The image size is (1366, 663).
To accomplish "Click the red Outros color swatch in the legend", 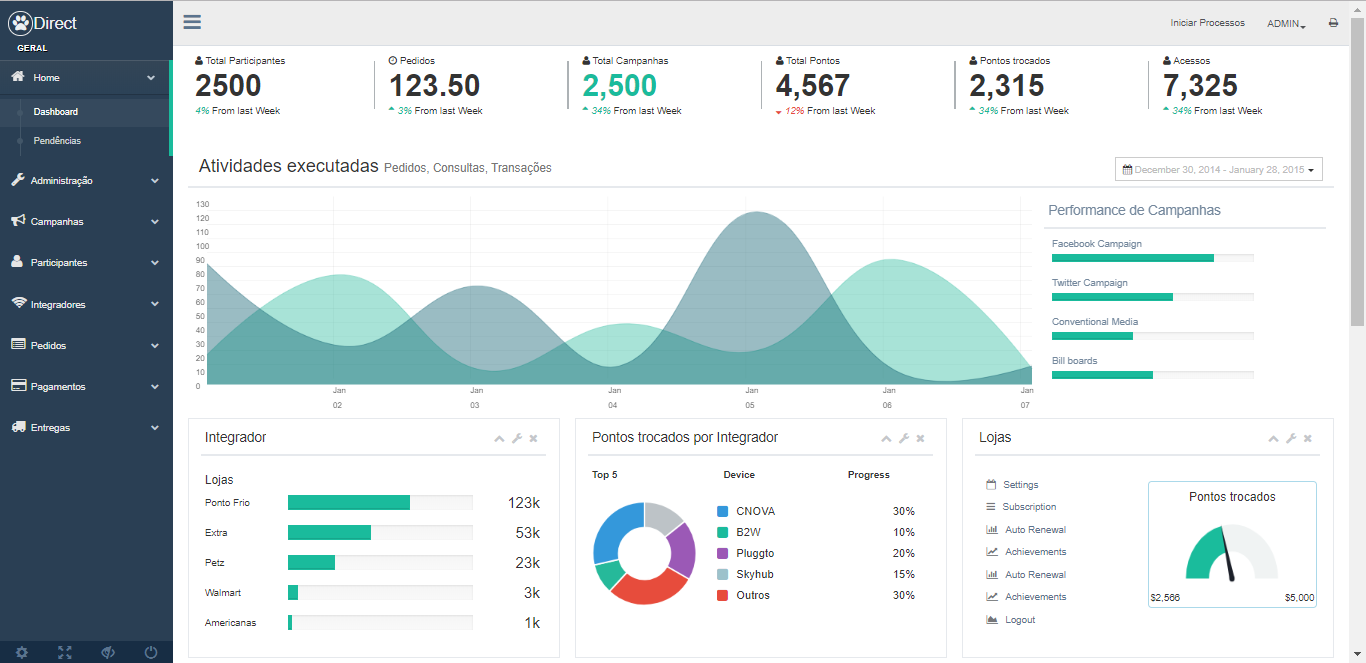I will pyautogui.click(x=723, y=596).
